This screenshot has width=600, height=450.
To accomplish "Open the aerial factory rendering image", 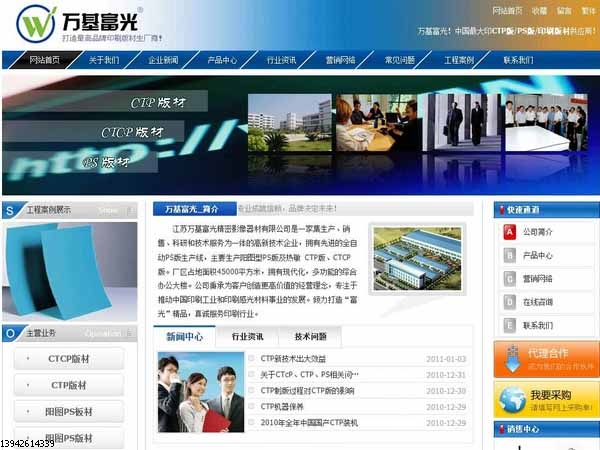I will [417, 259].
